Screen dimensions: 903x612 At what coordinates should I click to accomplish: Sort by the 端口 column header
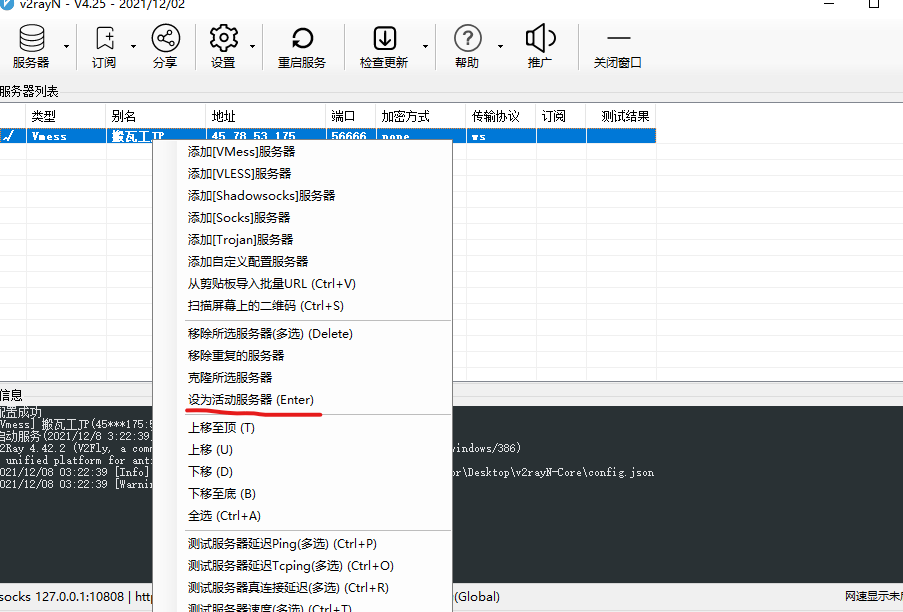coord(351,116)
